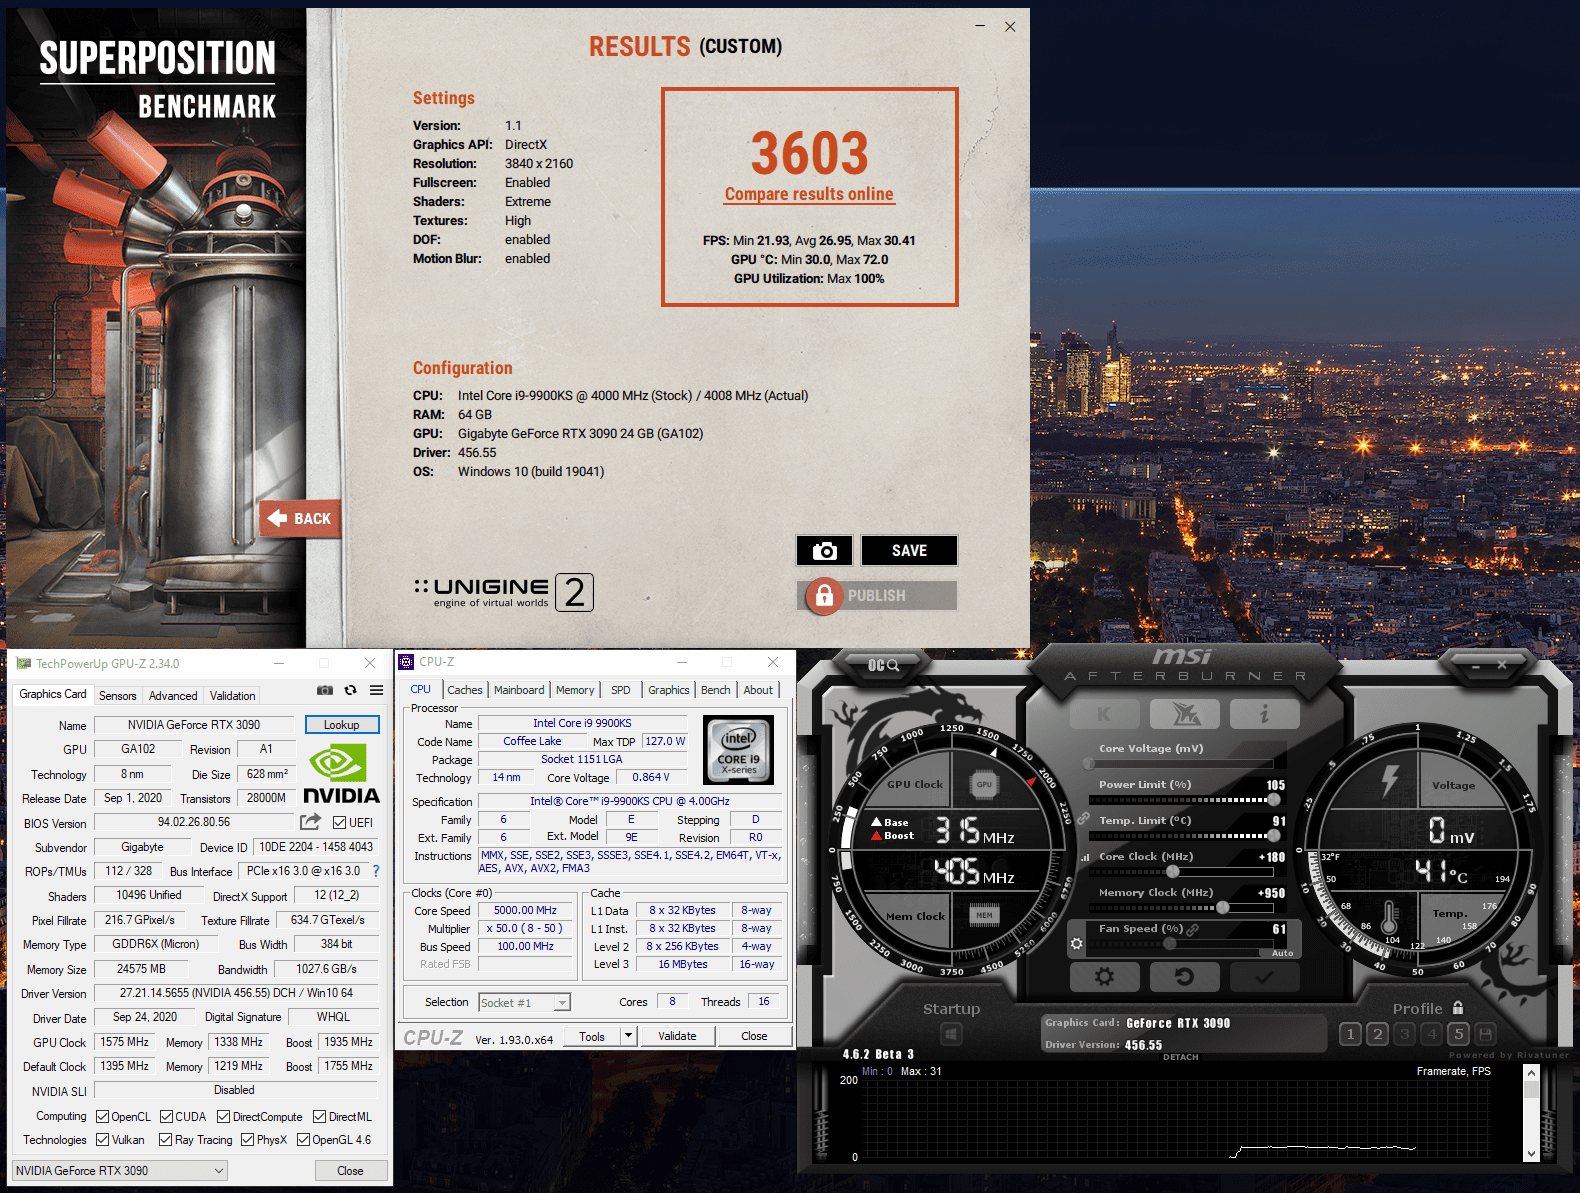The image size is (1580, 1193).
Task: Toggle the Vulkan checkbox
Action: tap(102, 1140)
